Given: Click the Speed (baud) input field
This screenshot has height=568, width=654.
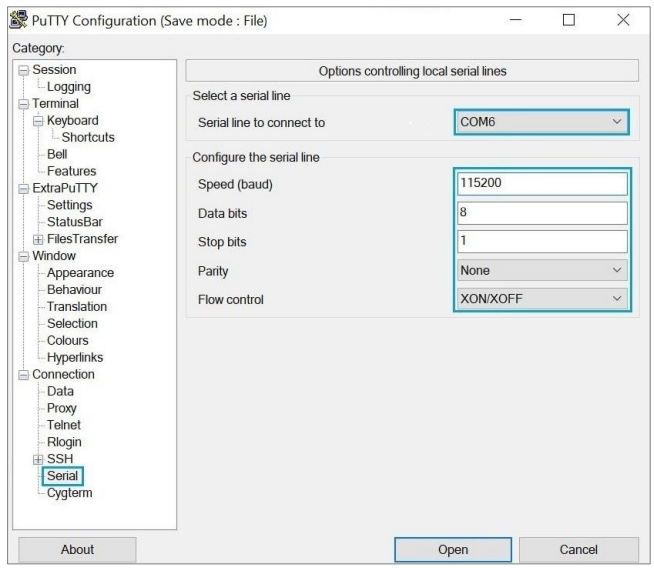Looking at the screenshot, I should (542, 183).
